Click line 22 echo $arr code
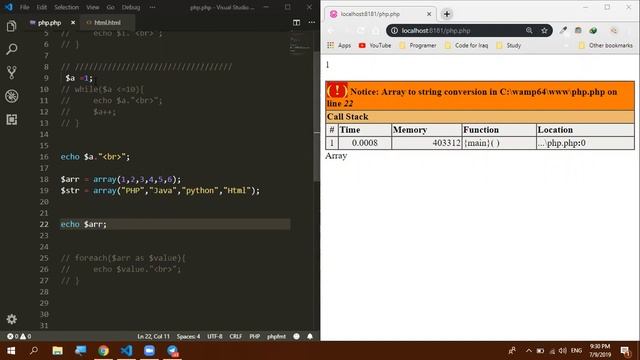This screenshot has width=640, height=360. [x=84, y=224]
